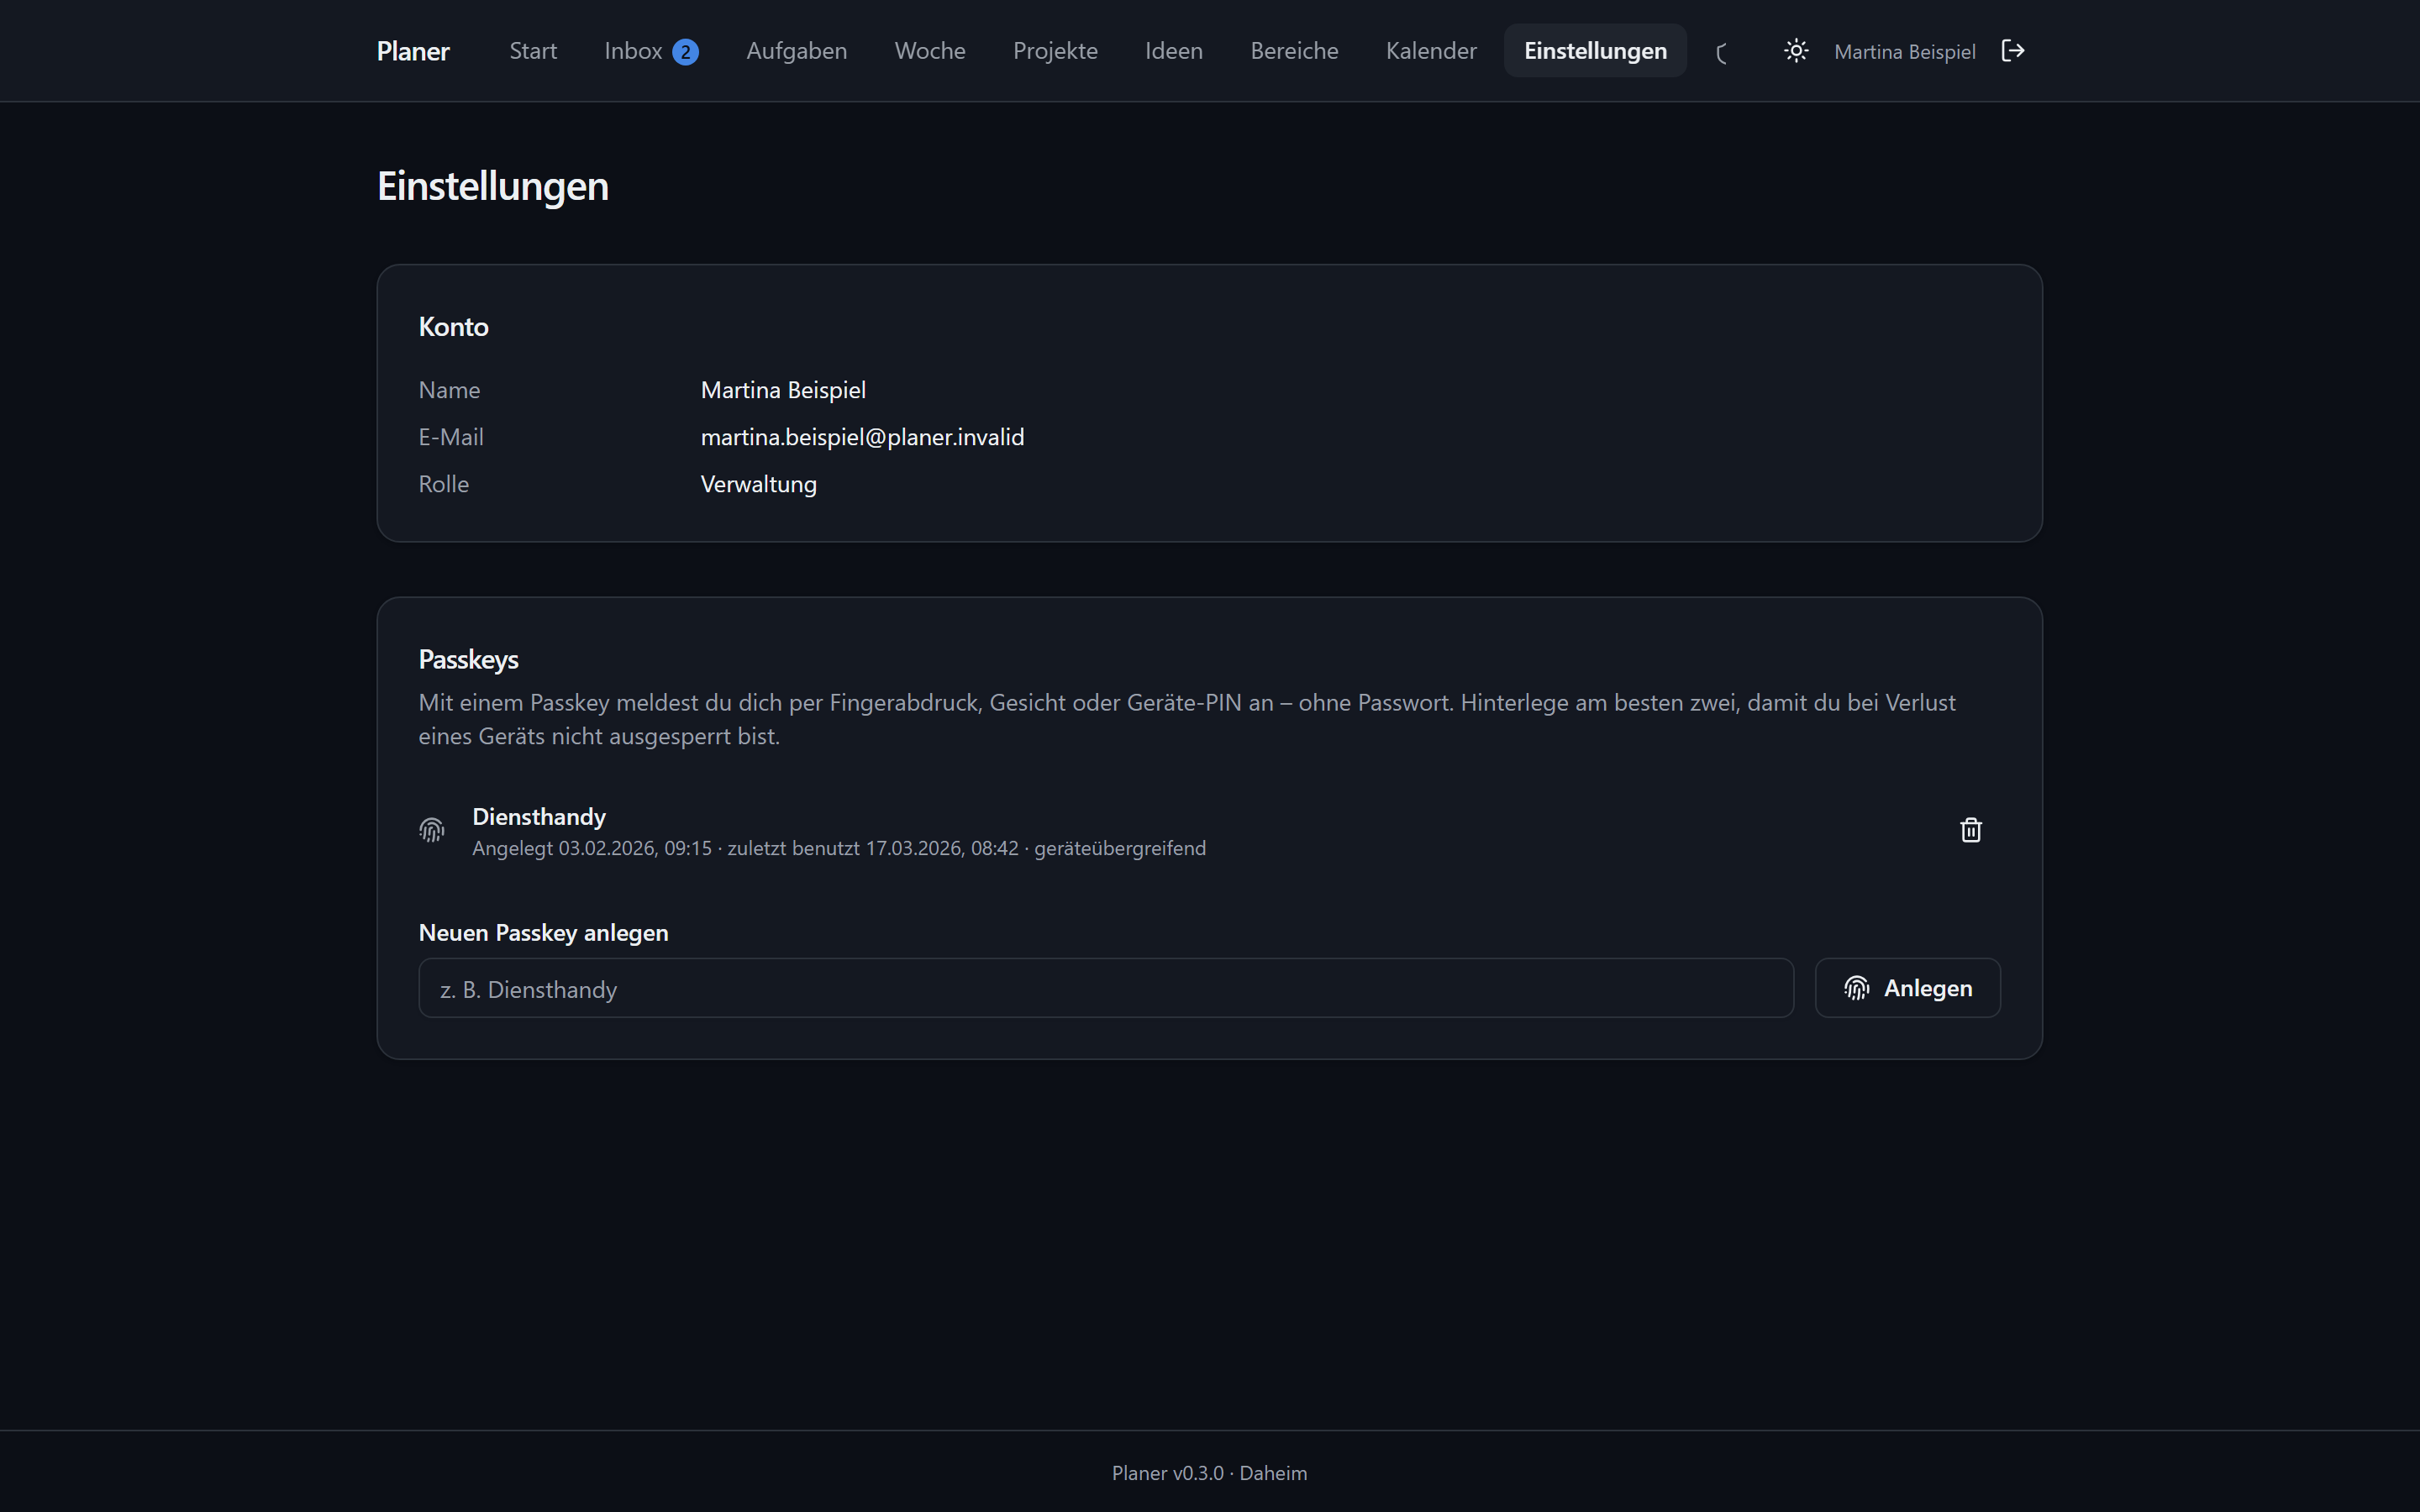Click the logout arrow icon
Viewport: 2420px width, 1512px height.
point(2012,51)
